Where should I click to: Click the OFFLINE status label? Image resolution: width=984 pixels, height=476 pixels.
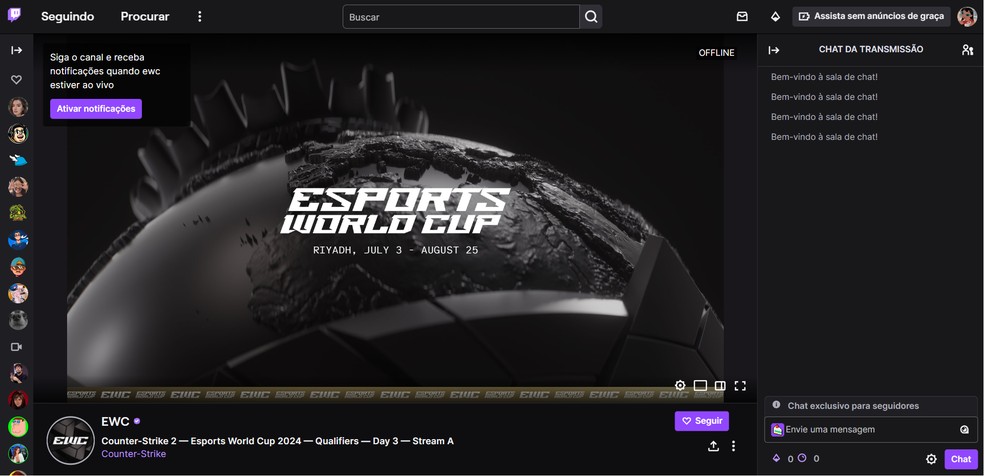[717, 53]
